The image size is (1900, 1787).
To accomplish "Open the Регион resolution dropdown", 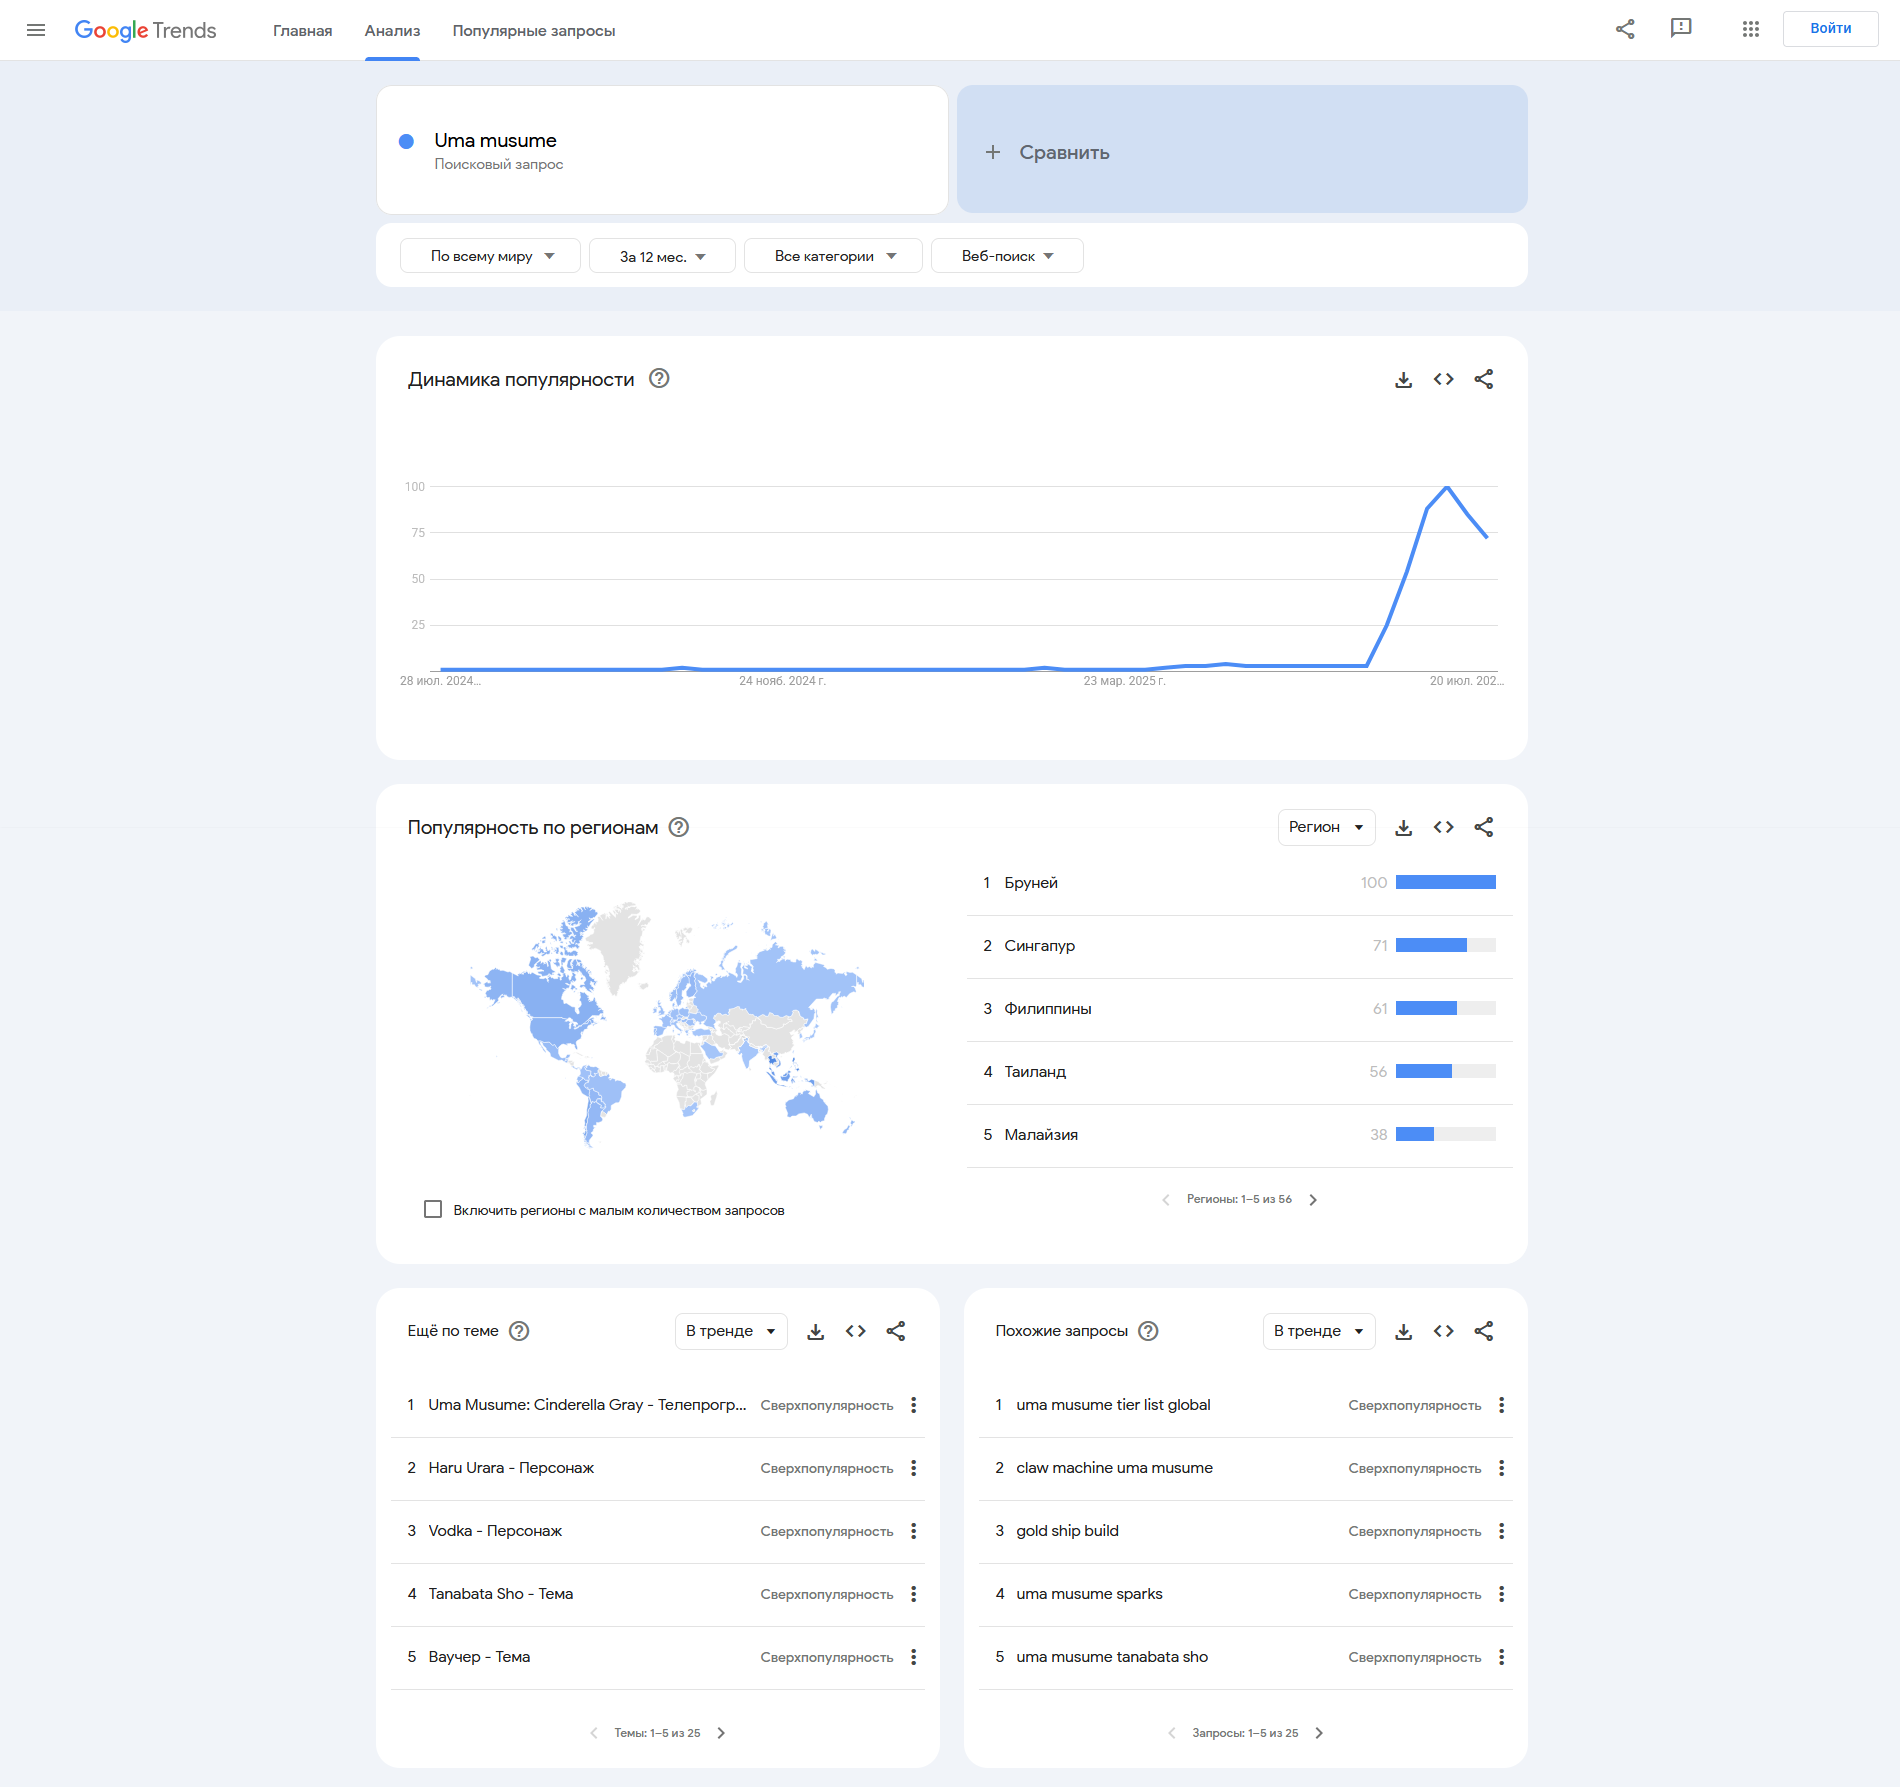I will [x=1326, y=827].
